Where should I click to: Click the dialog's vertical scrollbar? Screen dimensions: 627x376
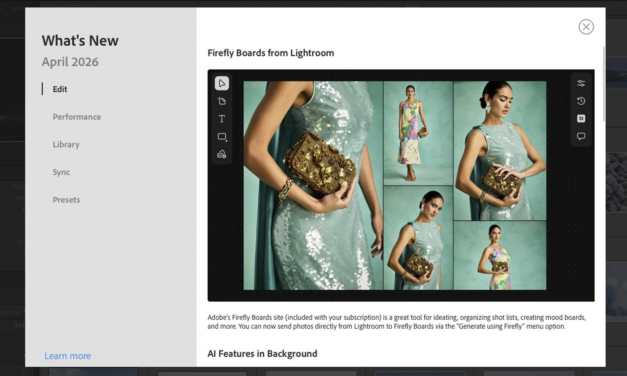point(603,84)
